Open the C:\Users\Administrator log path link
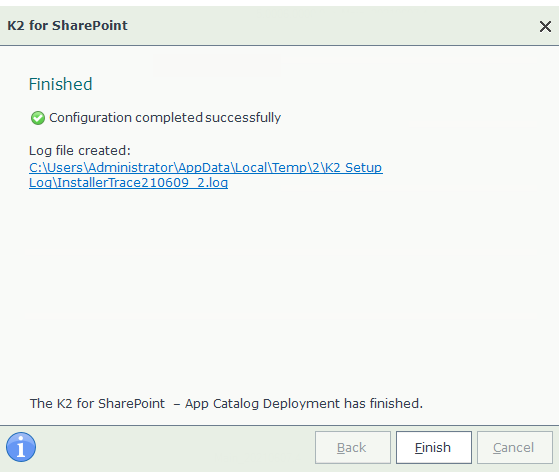 coord(206,168)
